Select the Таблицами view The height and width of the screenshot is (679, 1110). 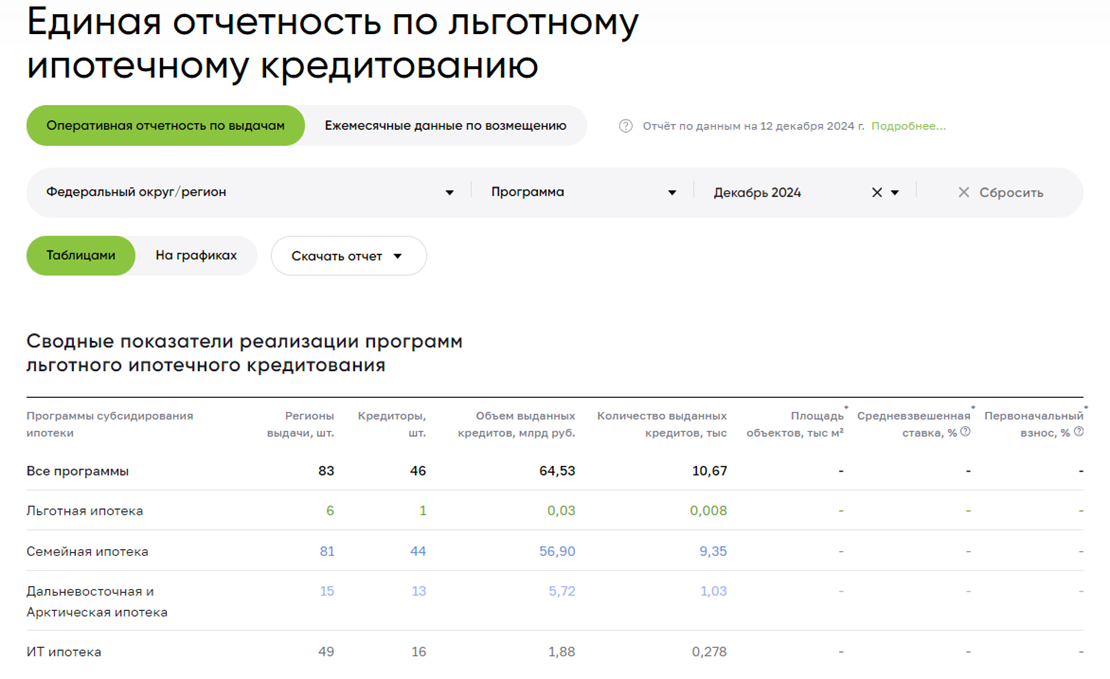pyautogui.click(x=81, y=256)
